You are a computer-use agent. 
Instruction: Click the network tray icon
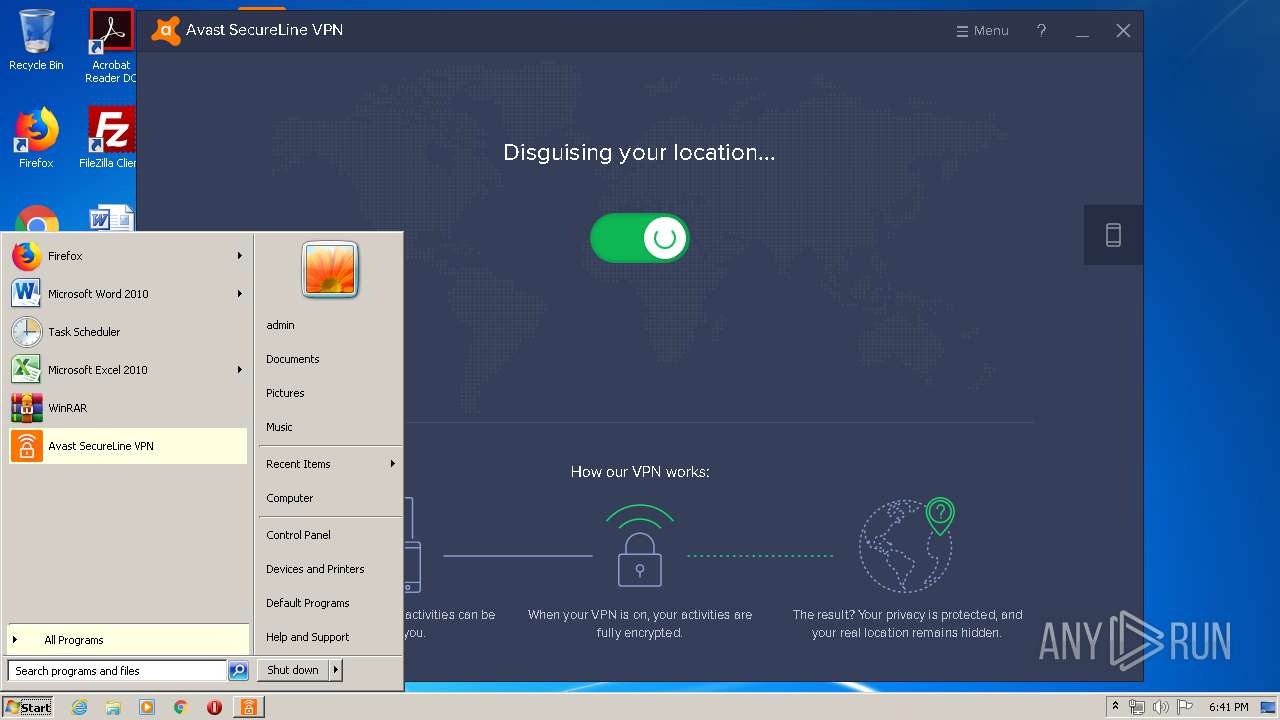pos(1137,707)
